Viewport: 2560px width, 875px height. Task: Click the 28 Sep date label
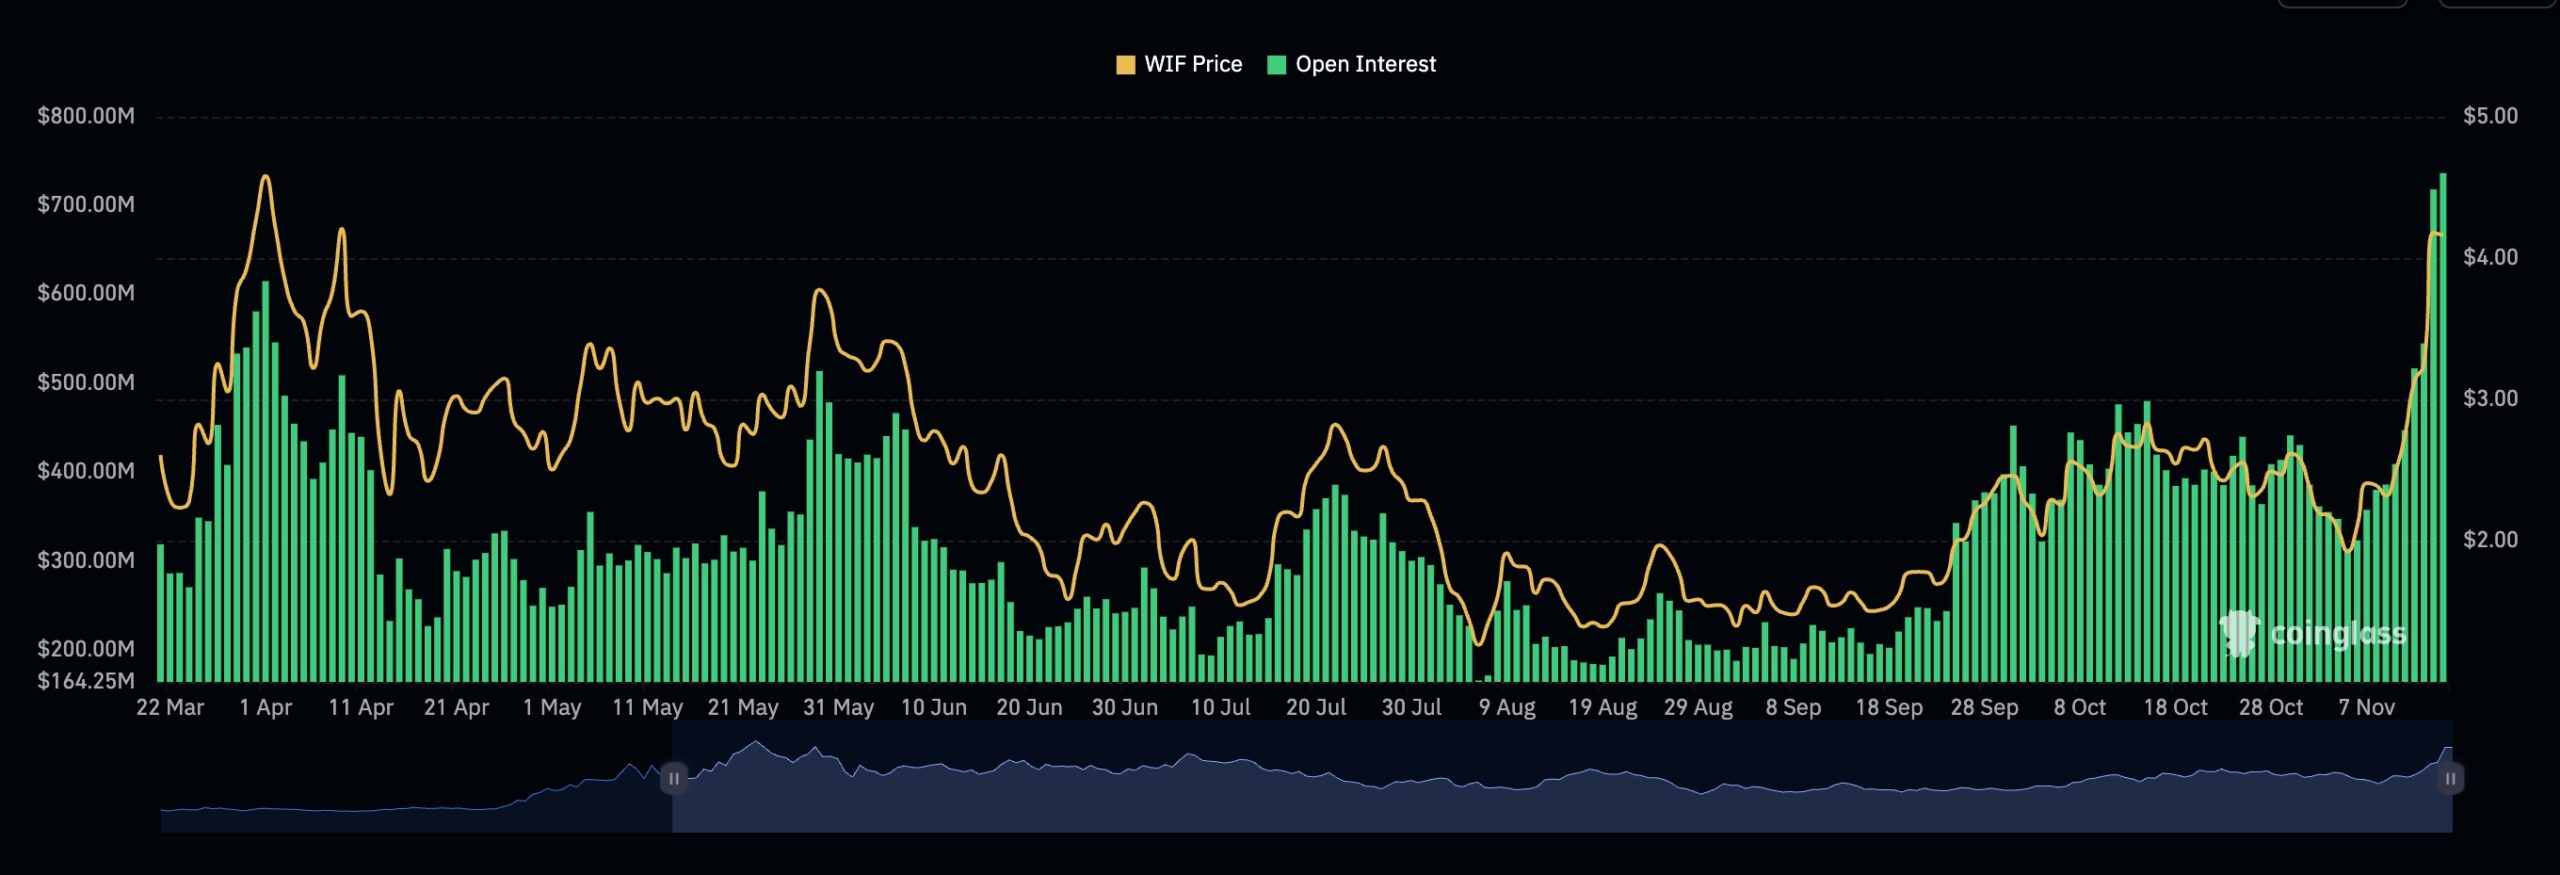click(x=1985, y=707)
